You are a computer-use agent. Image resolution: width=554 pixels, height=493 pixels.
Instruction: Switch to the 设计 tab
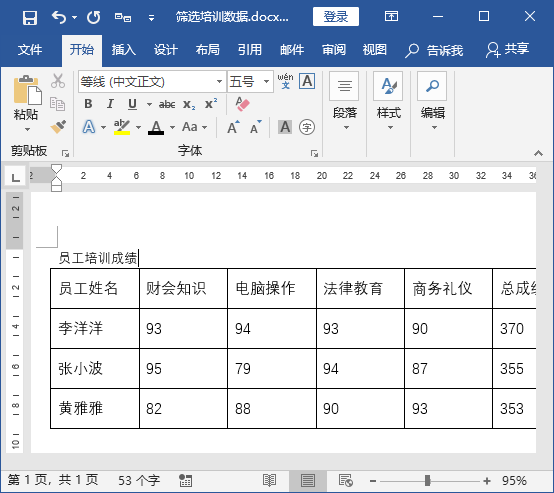click(x=166, y=50)
